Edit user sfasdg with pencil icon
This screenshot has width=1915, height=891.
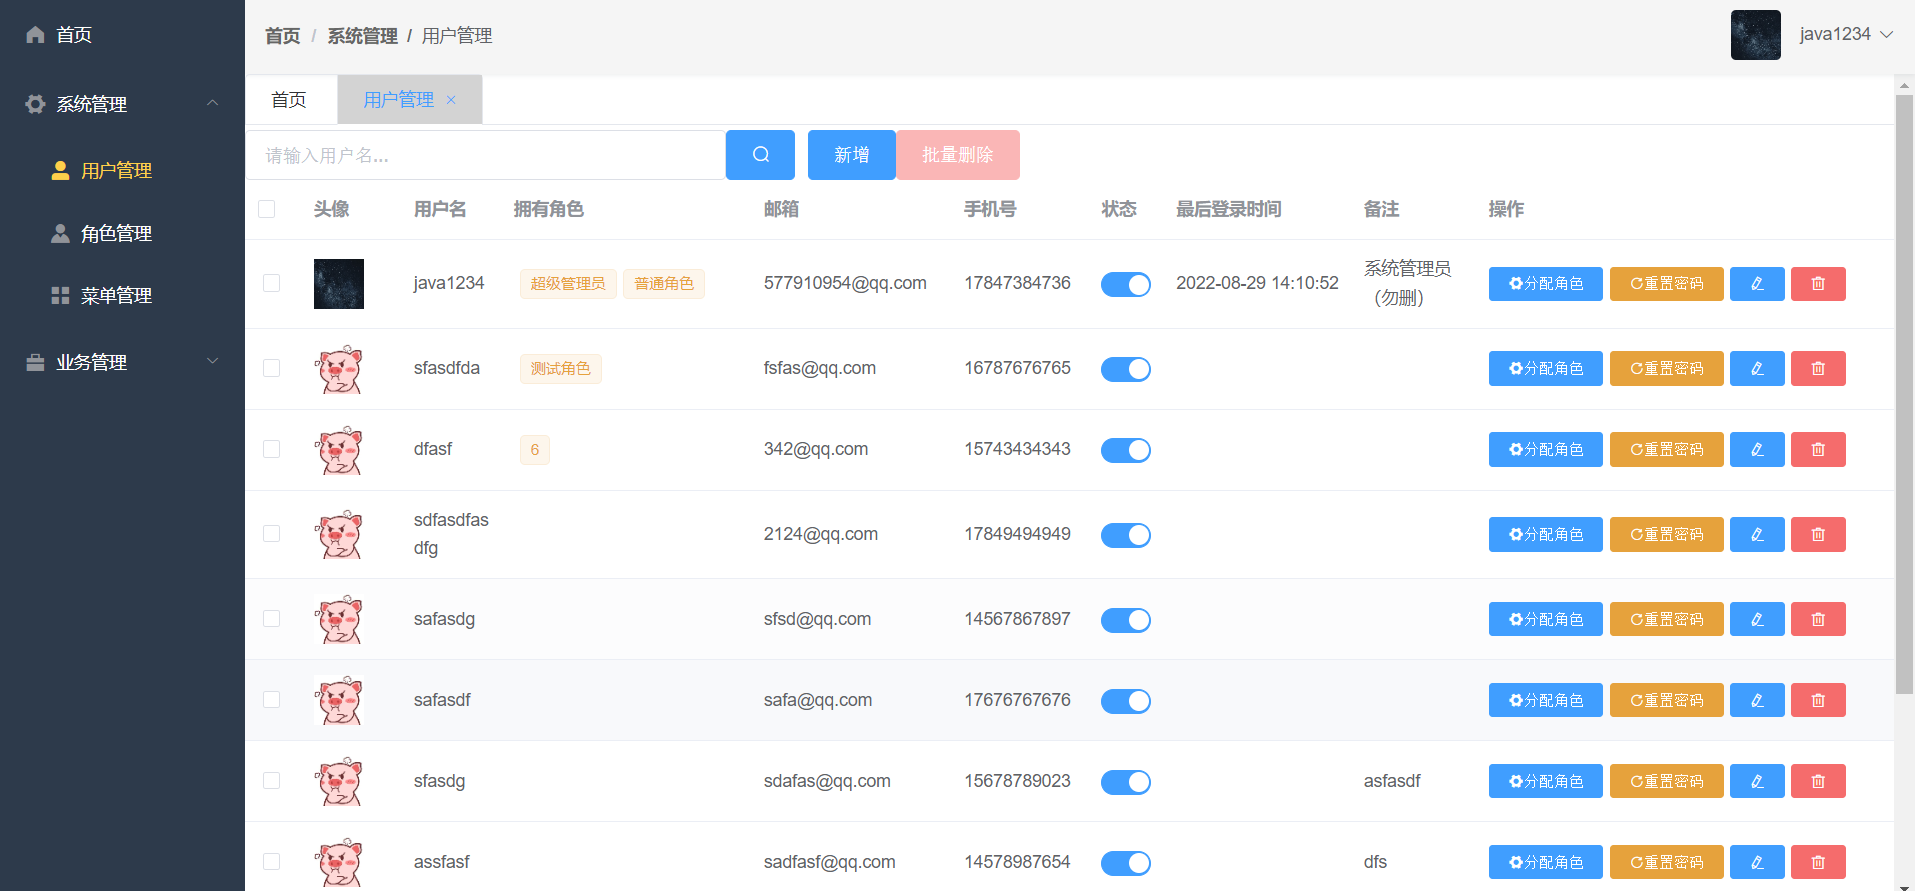click(1757, 781)
